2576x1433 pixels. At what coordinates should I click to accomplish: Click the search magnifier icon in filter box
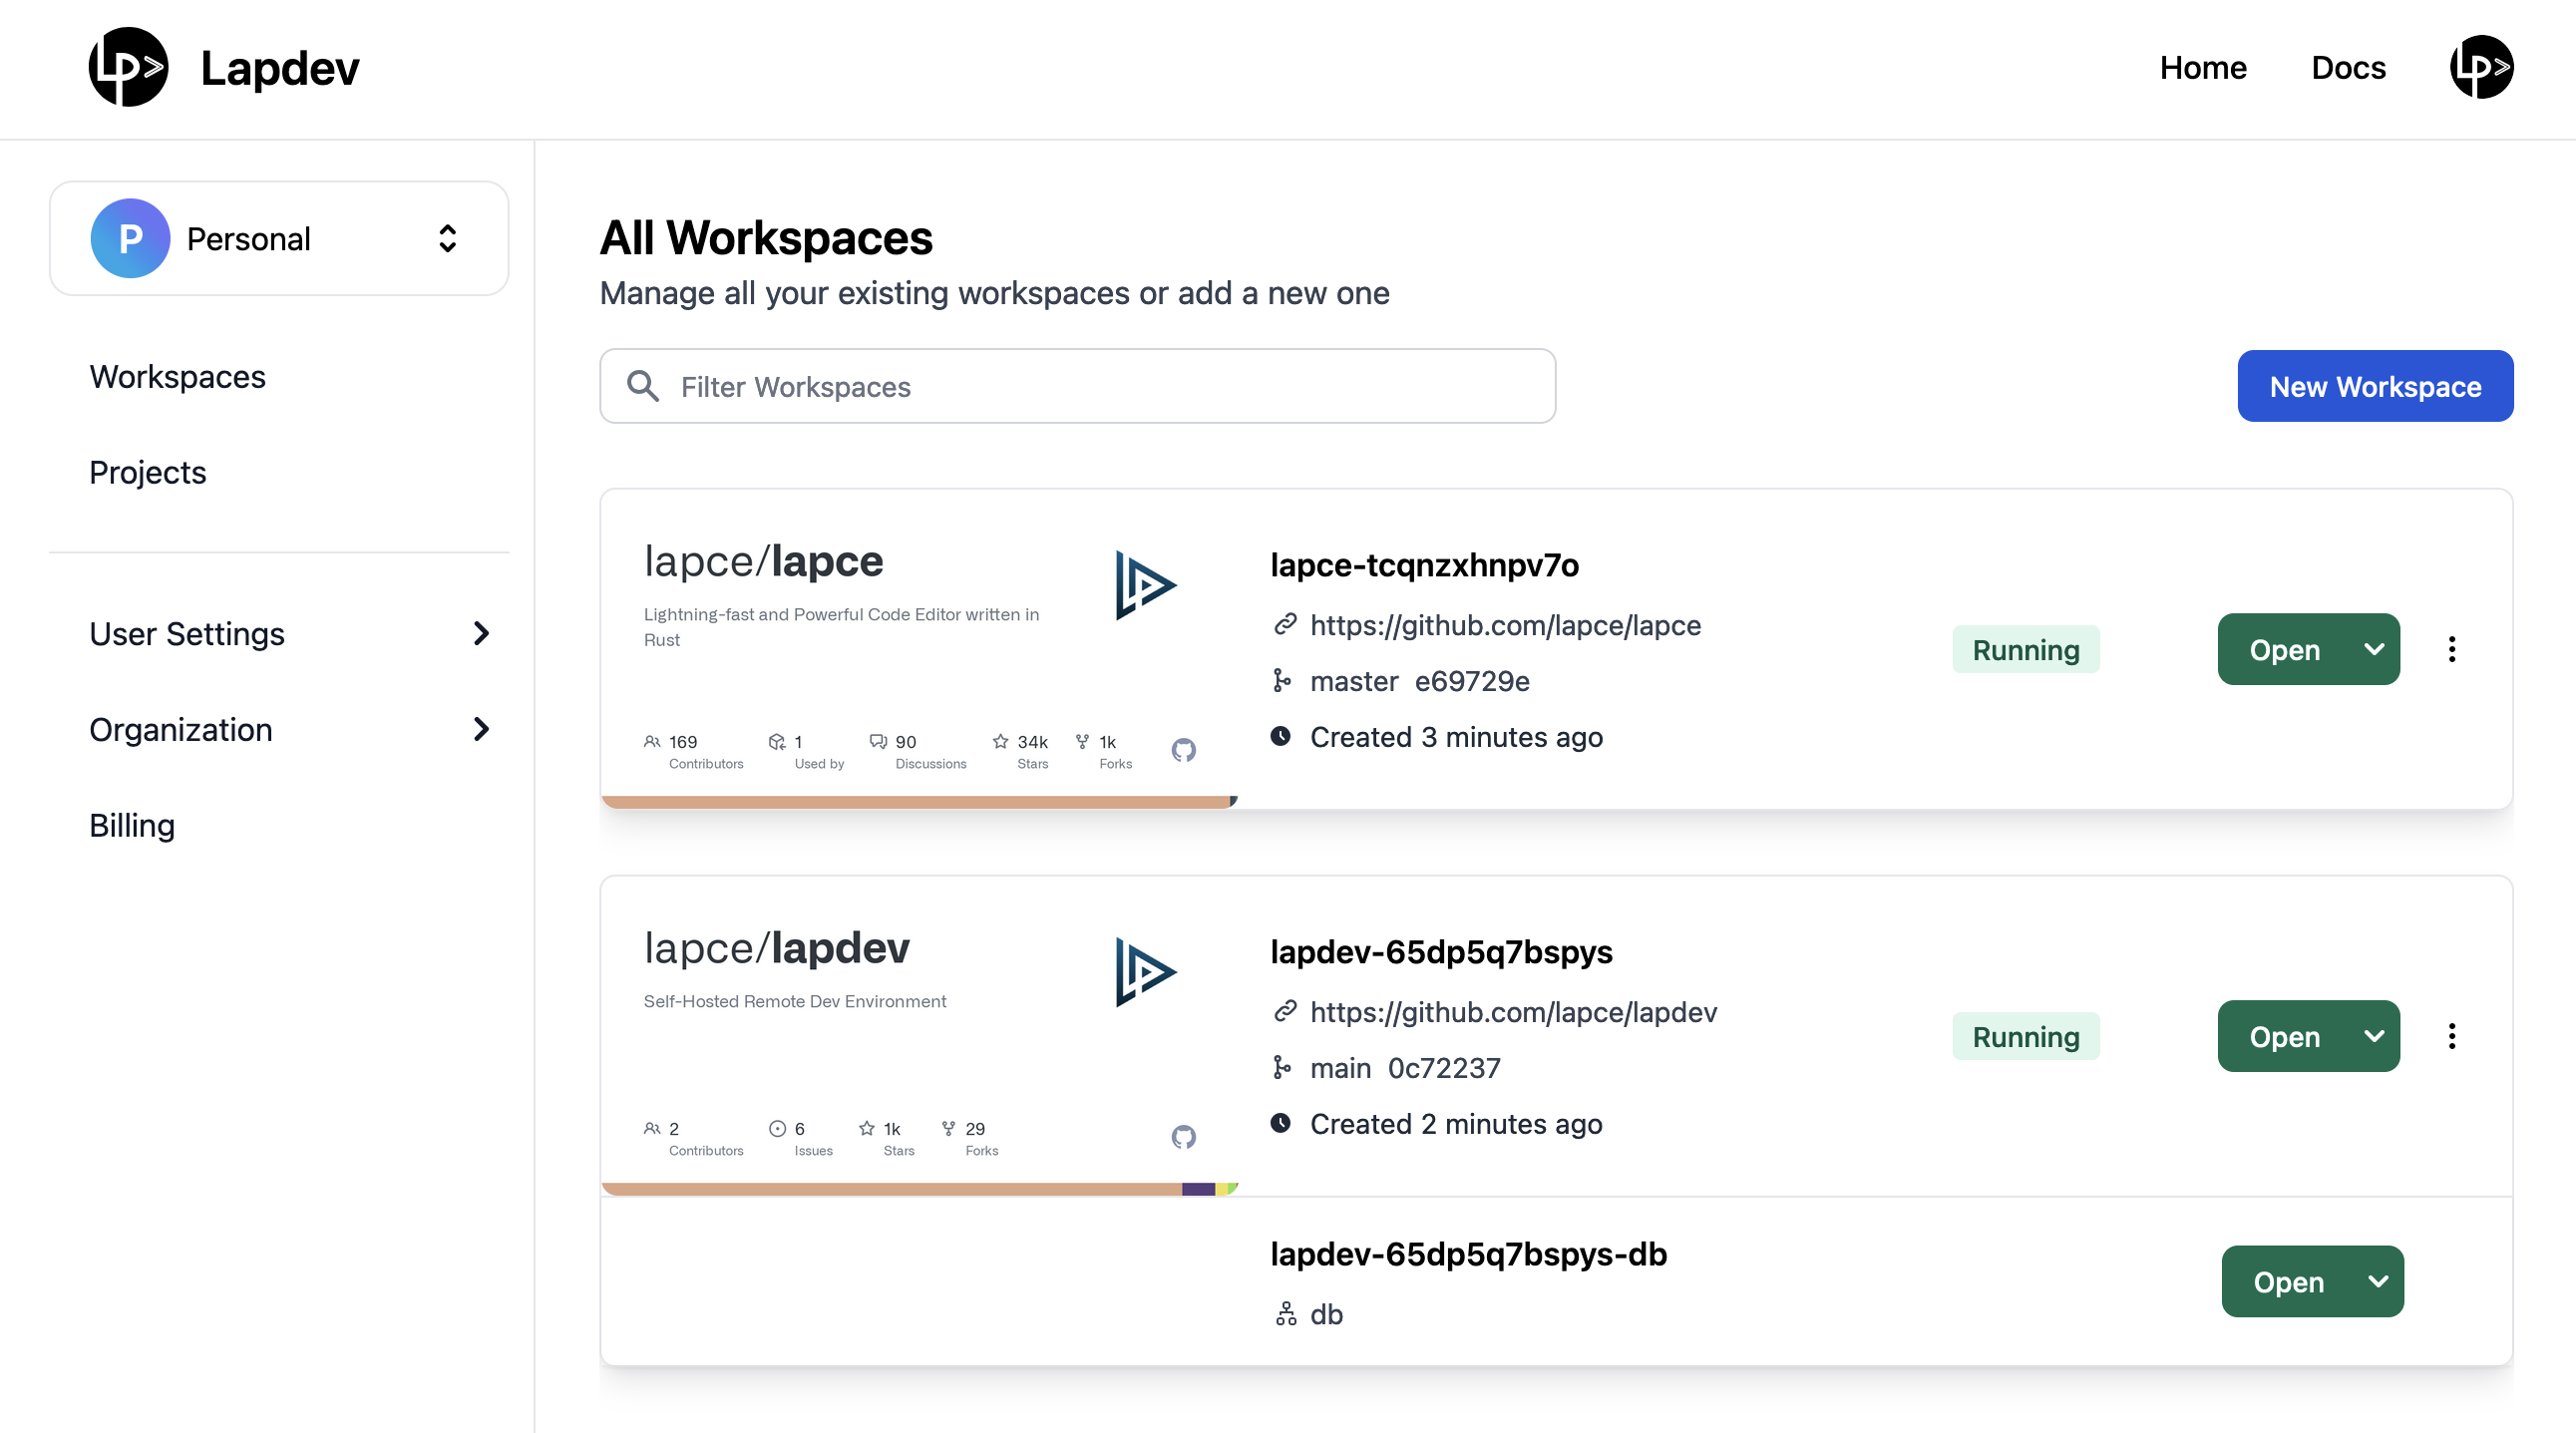[x=643, y=386]
